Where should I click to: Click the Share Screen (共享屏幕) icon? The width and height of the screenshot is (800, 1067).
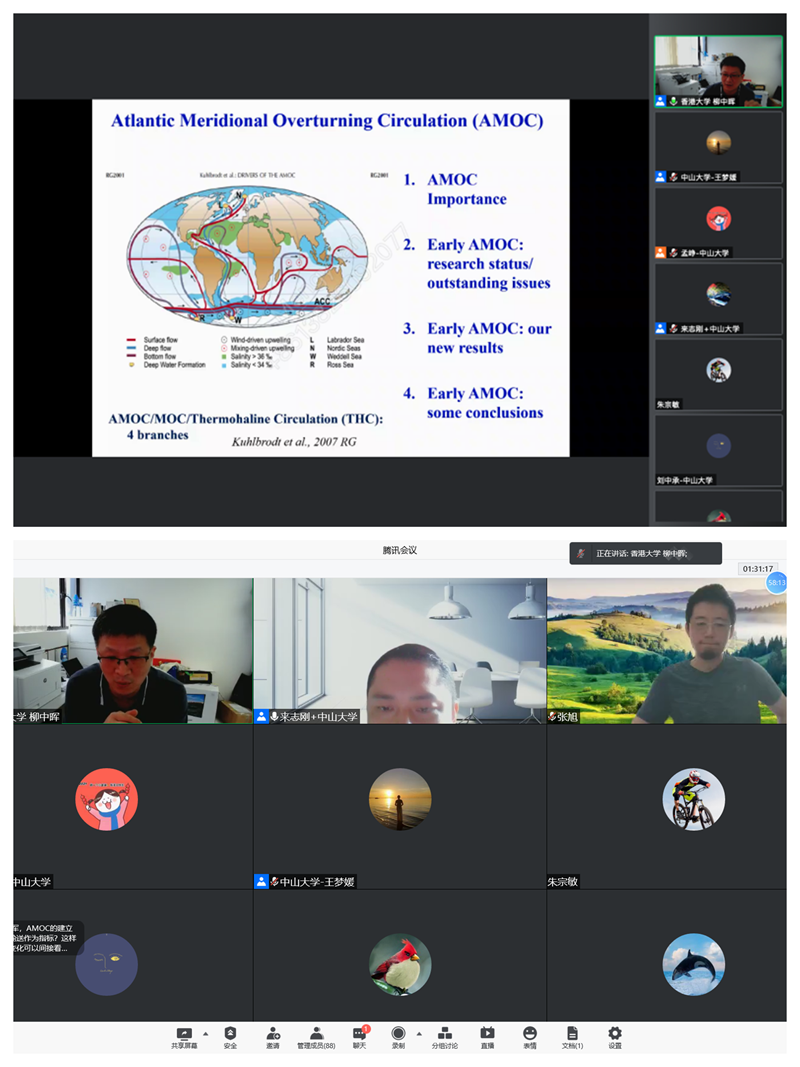point(184,1034)
